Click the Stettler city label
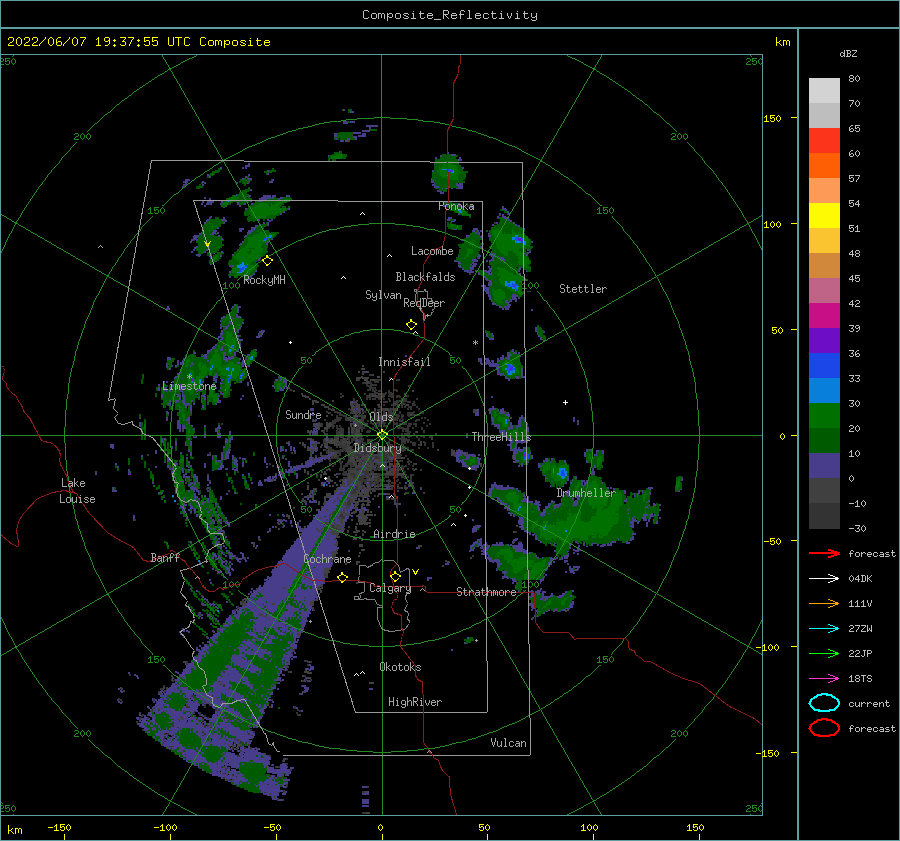 pyautogui.click(x=583, y=289)
